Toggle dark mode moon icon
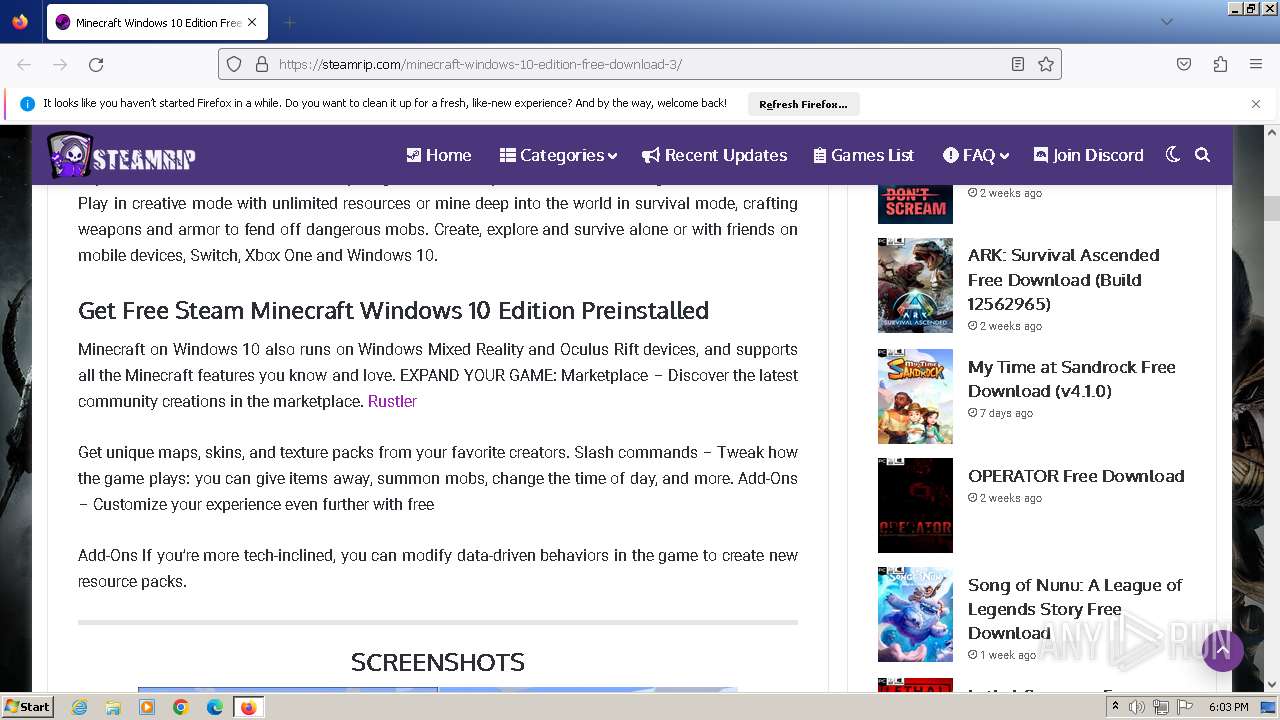 click(x=1173, y=155)
